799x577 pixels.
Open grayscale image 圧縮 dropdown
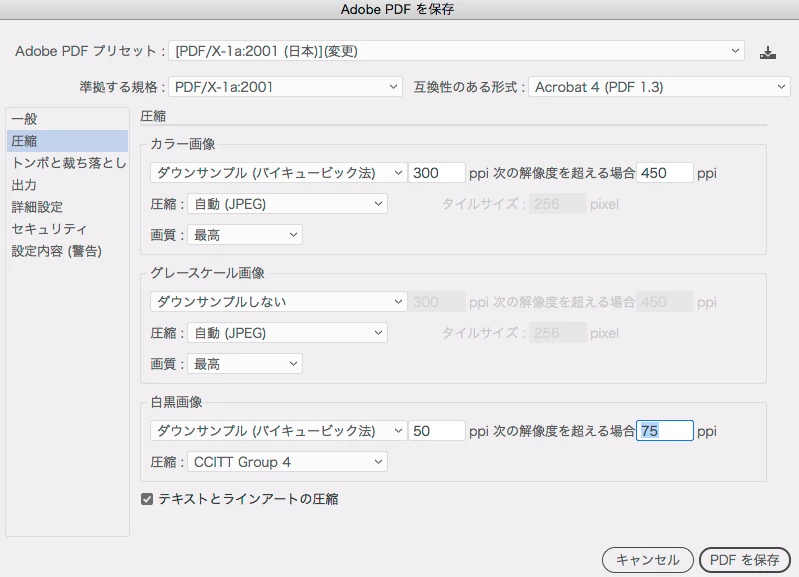point(287,333)
